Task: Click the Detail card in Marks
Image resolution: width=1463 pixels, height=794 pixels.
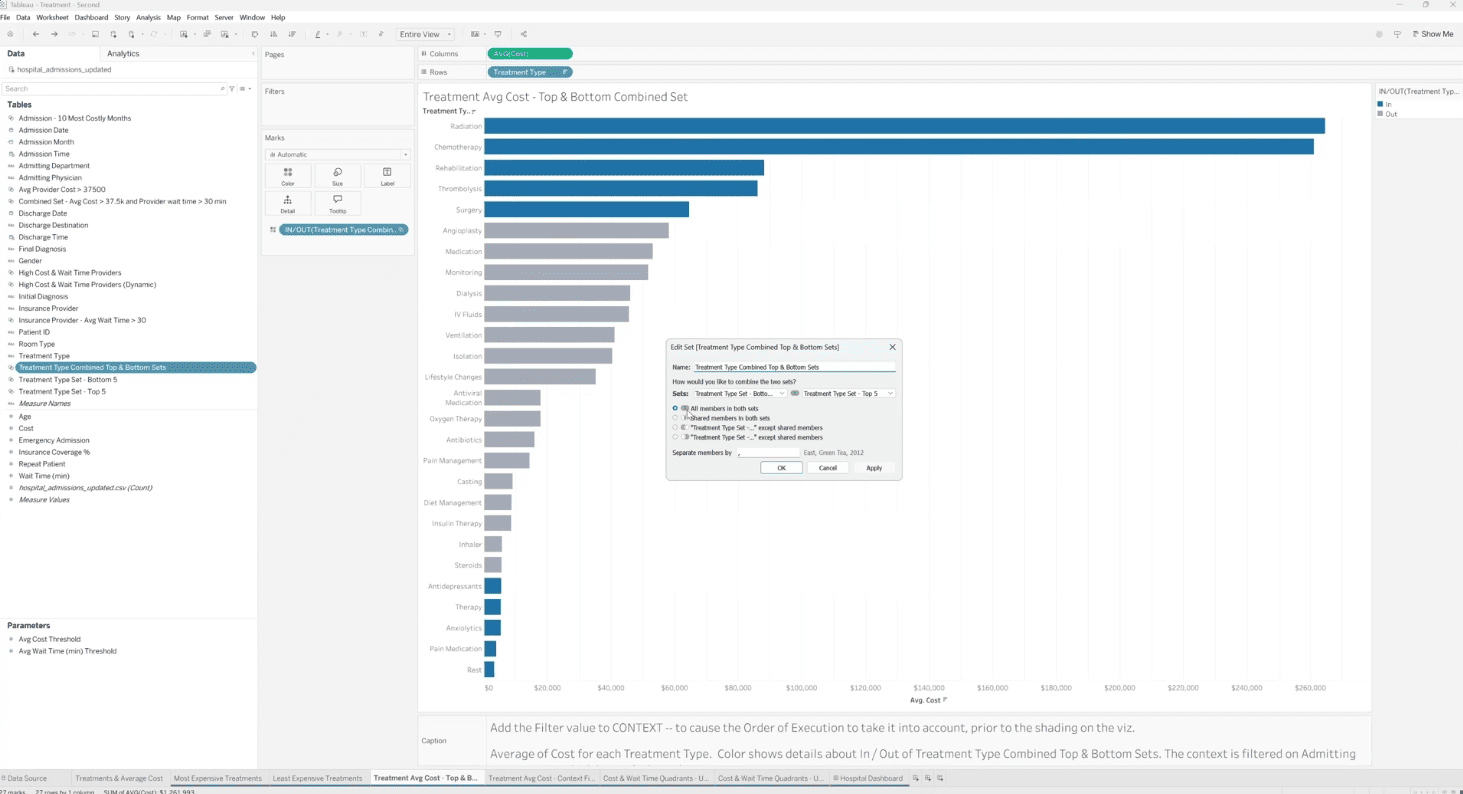Action: pos(288,203)
